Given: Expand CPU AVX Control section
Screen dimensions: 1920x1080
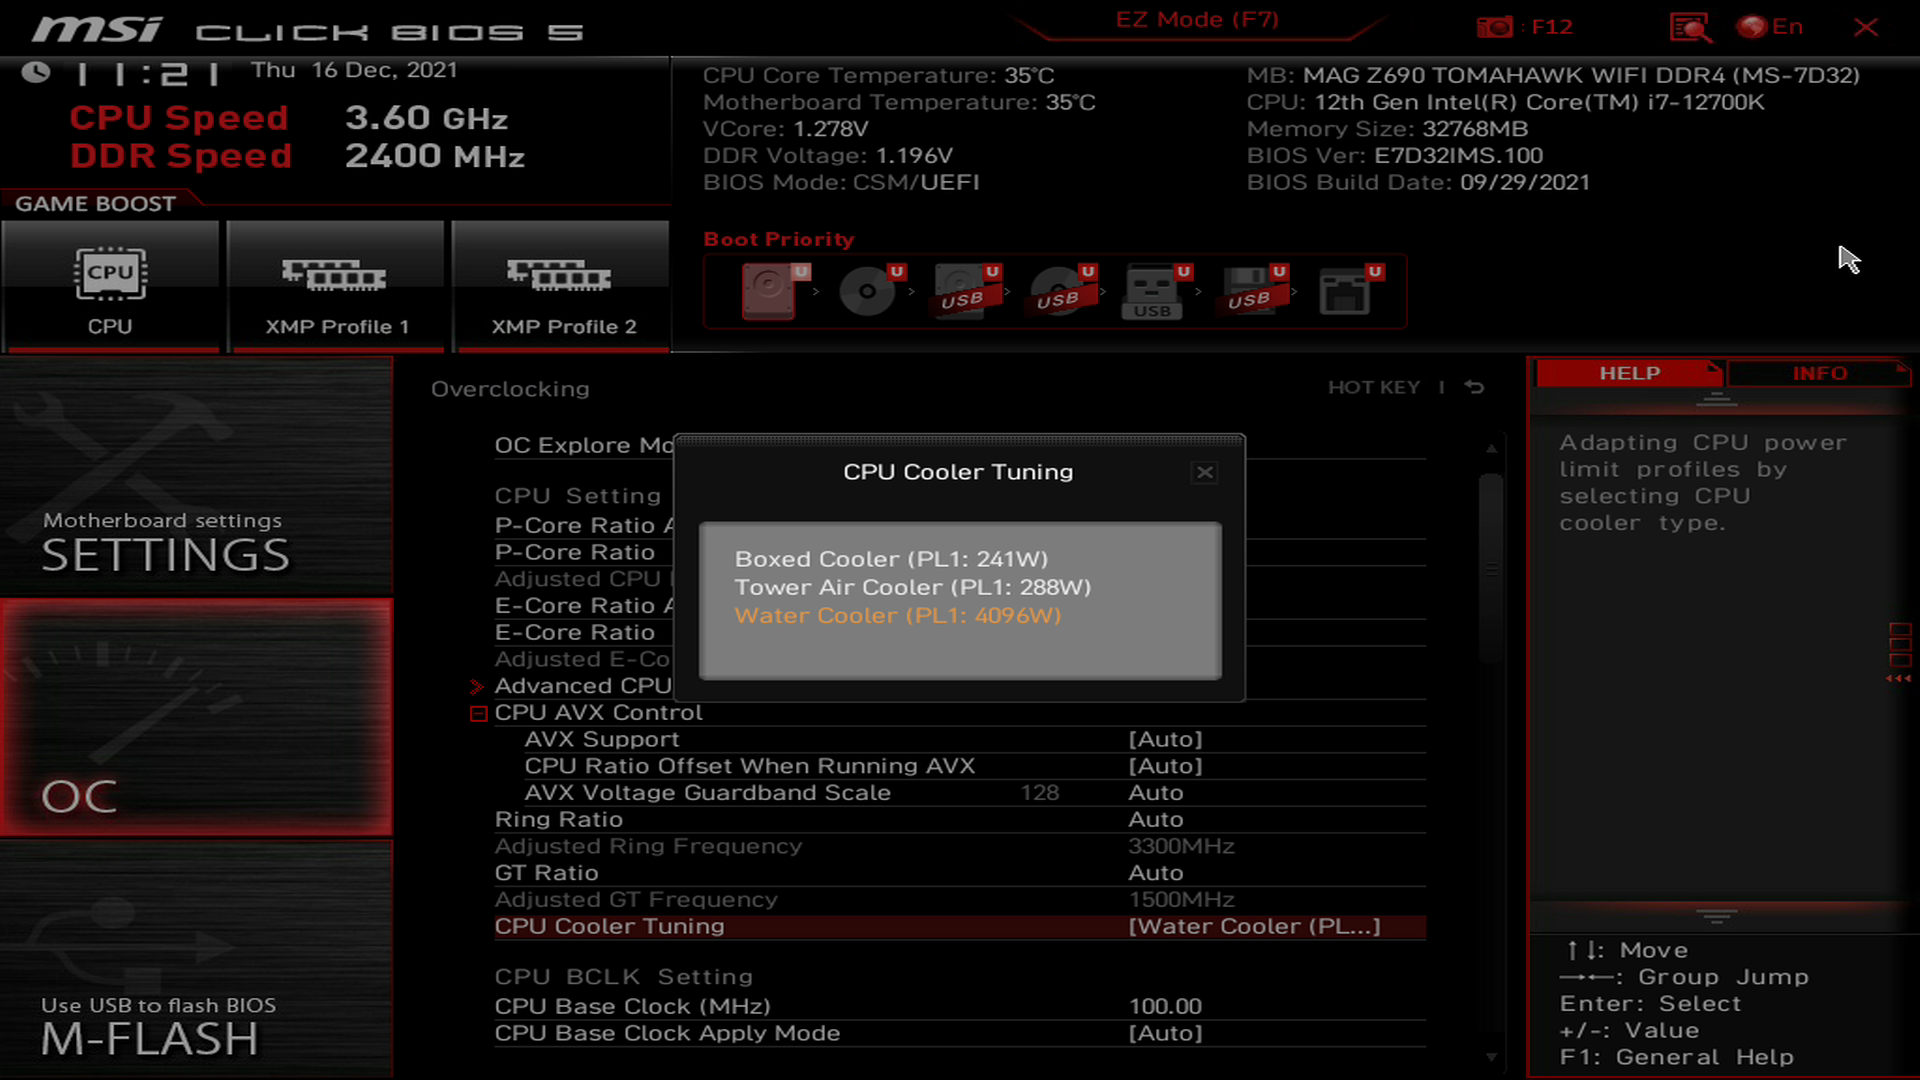Looking at the screenshot, I should pyautogui.click(x=479, y=712).
